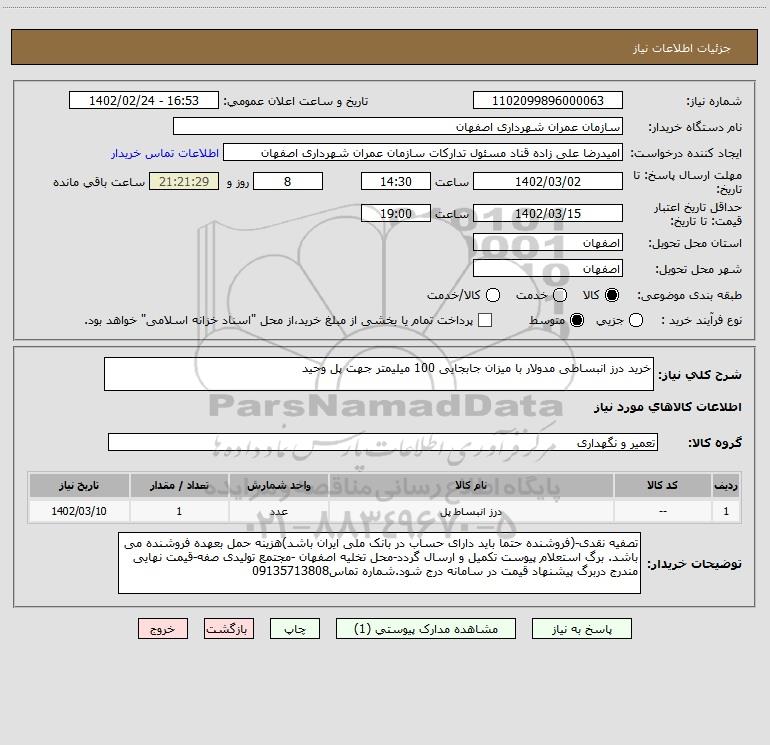This screenshot has height=745, width=770.
Task: Click the چاپ print button
Action: 295,629
